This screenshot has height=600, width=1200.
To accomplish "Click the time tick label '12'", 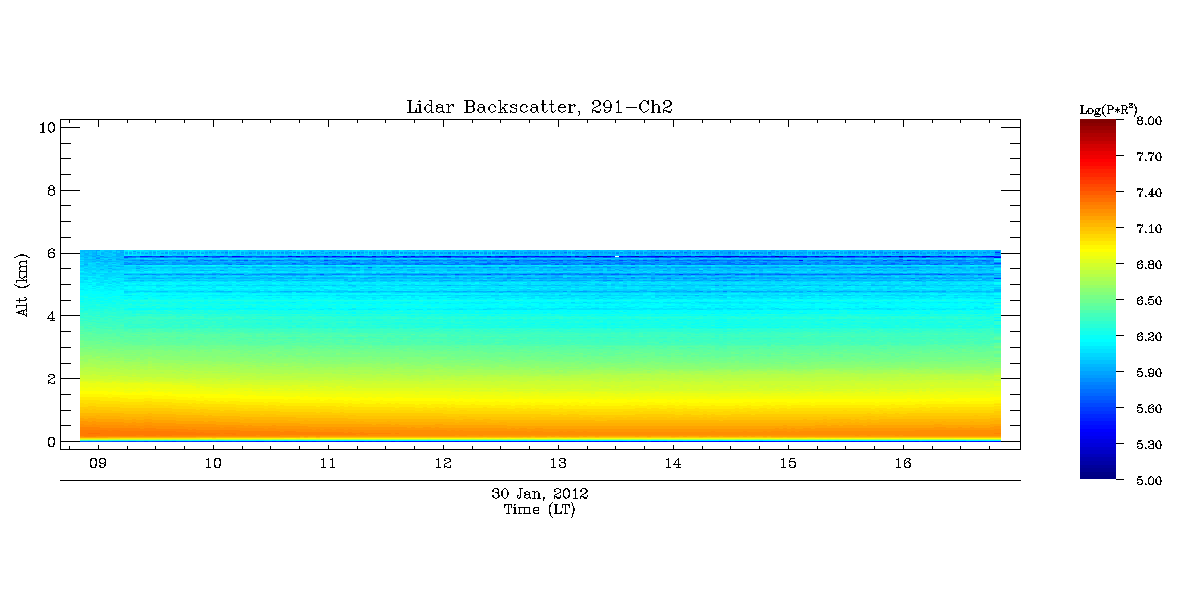I will click(x=443, y=464).
